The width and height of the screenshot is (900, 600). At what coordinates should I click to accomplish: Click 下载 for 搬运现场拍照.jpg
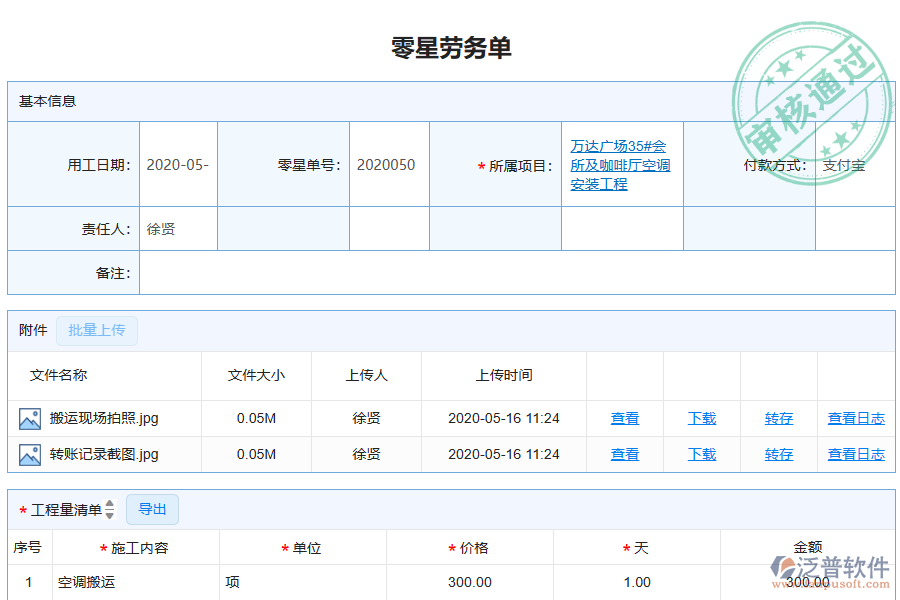pyautogui.click(x=701, y=418)
